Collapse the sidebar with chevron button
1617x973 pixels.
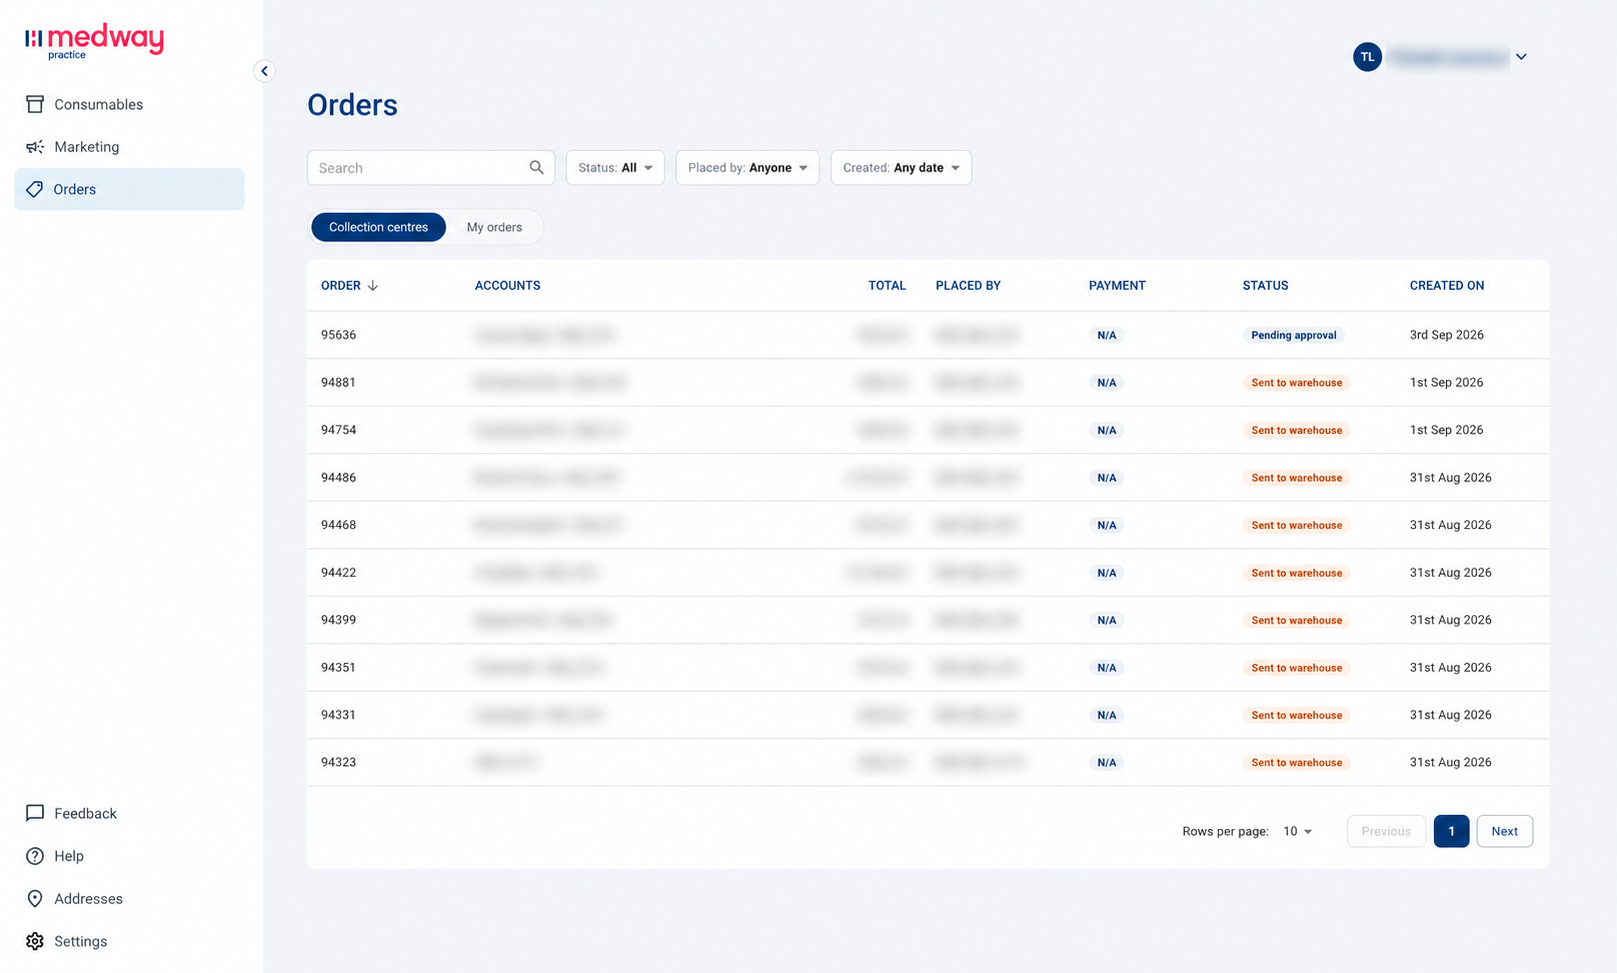tap(264, 71)
